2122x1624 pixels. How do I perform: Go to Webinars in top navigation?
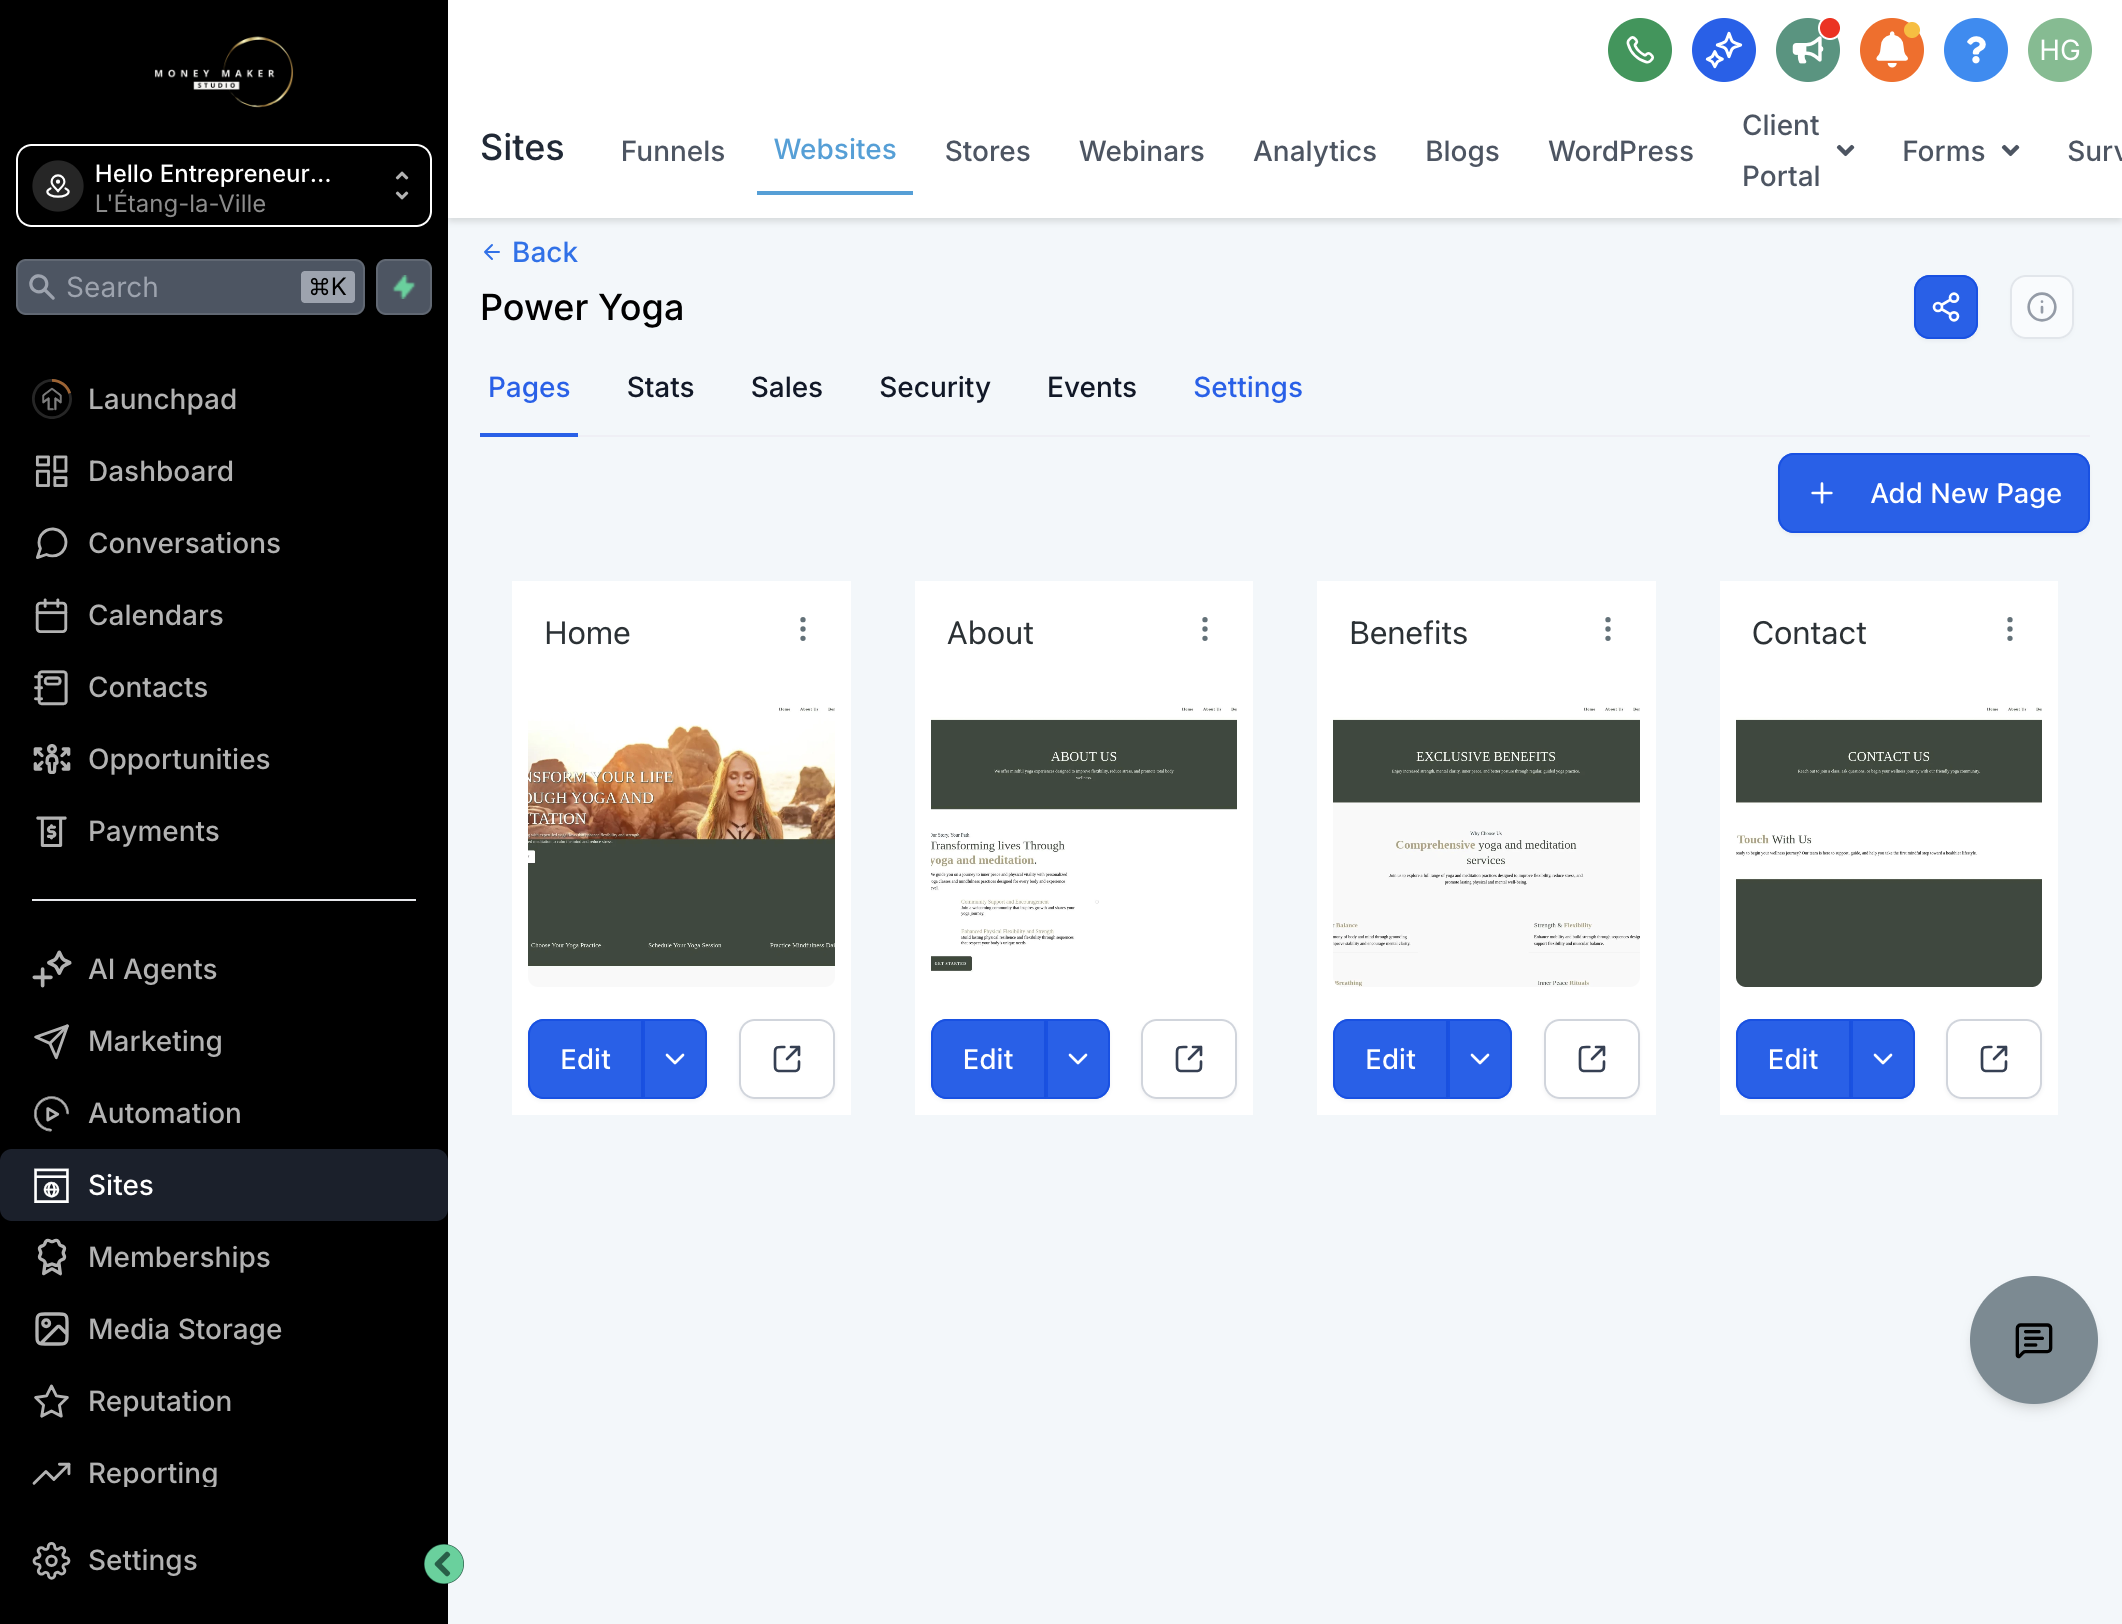pyautogui.click(x=1141, y=151)
